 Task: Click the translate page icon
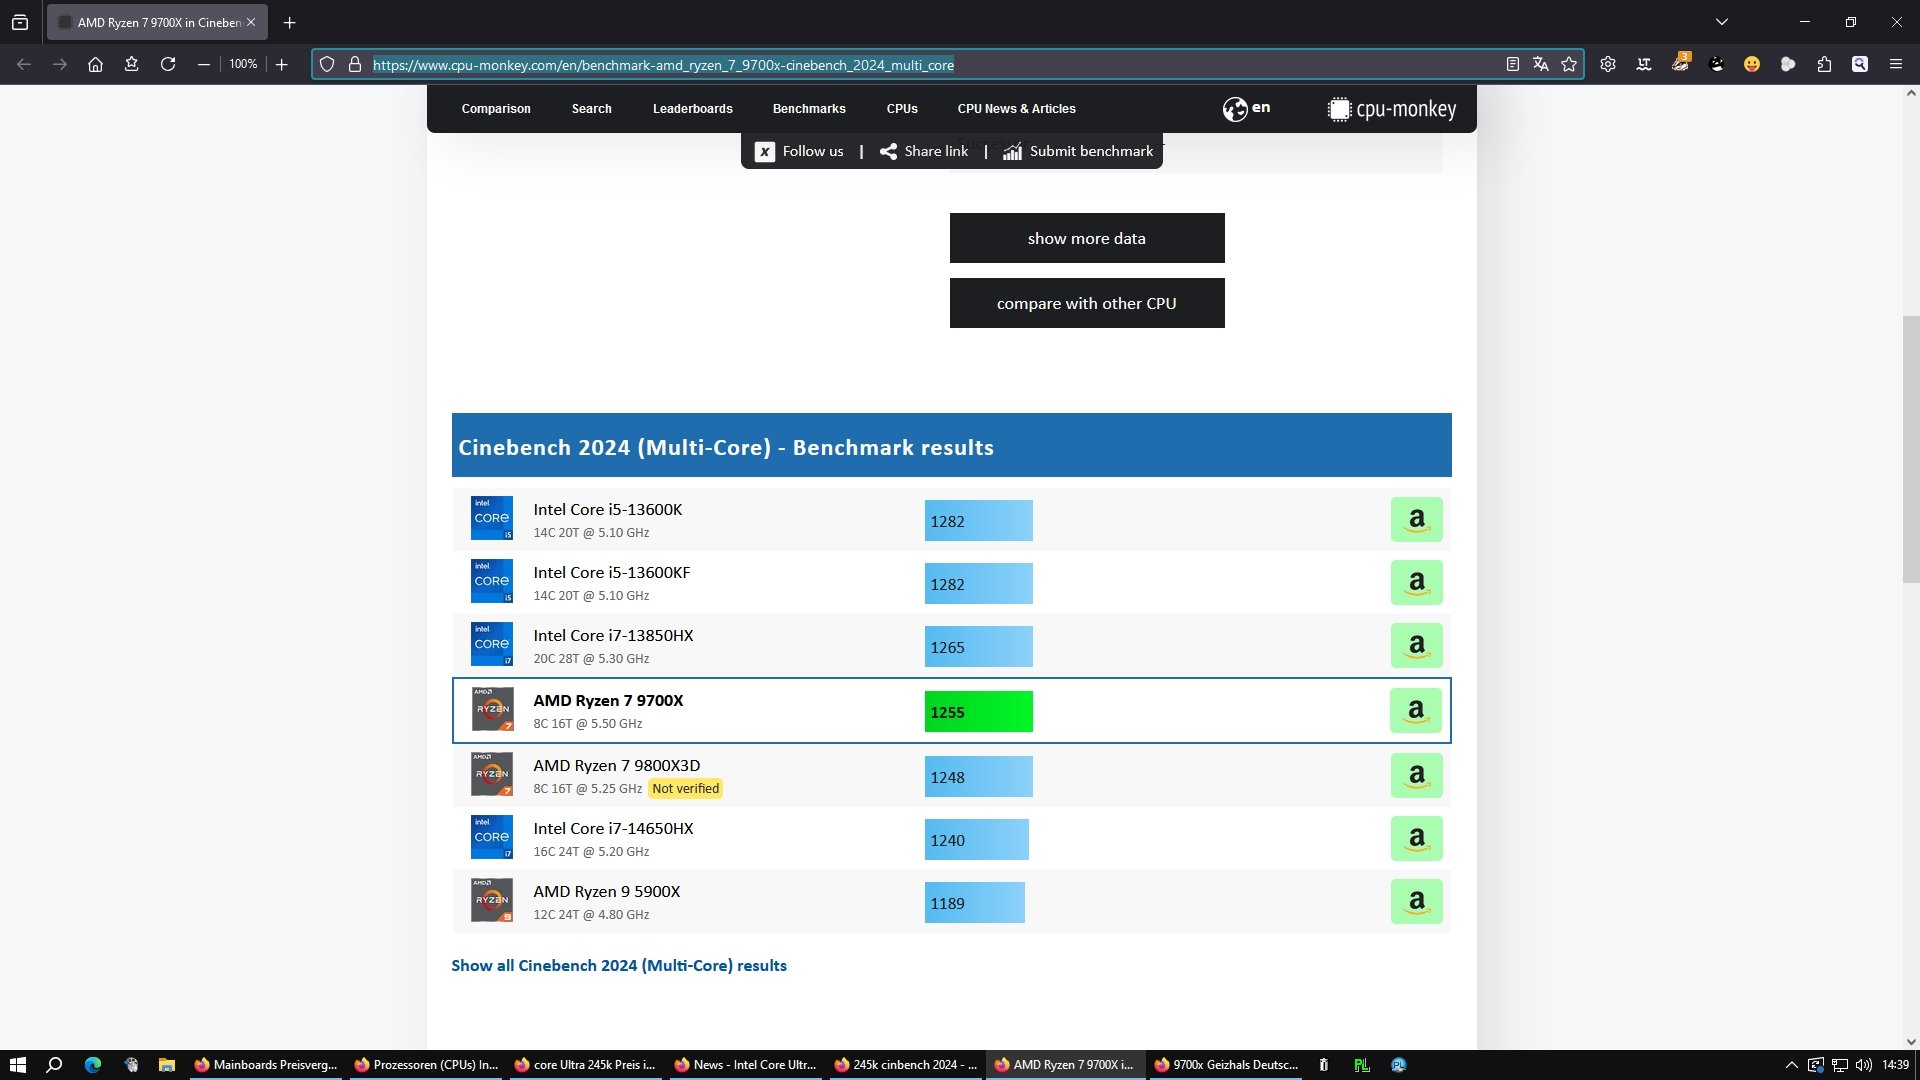click(x=1541, y=64)
